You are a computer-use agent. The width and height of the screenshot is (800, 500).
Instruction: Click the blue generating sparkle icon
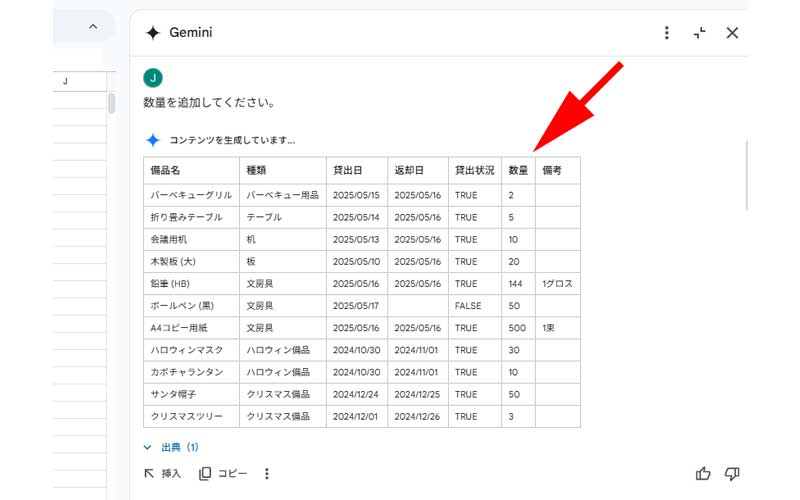[153, 140]
